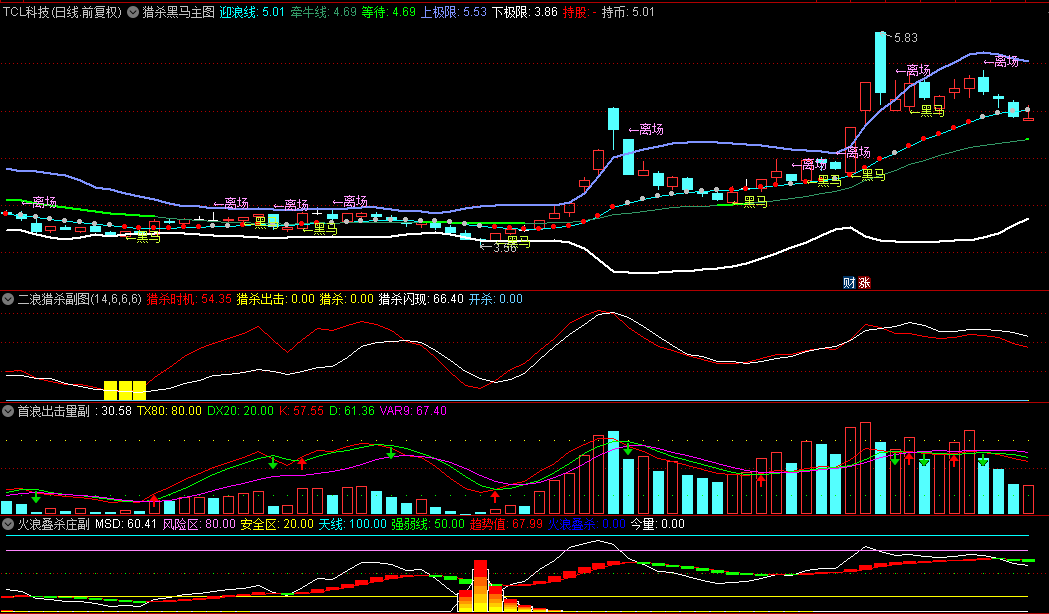Click the 牵牛线 indicator label
Image resolution: width=1049 pixels, height=614 pixels.
point(323,13)
